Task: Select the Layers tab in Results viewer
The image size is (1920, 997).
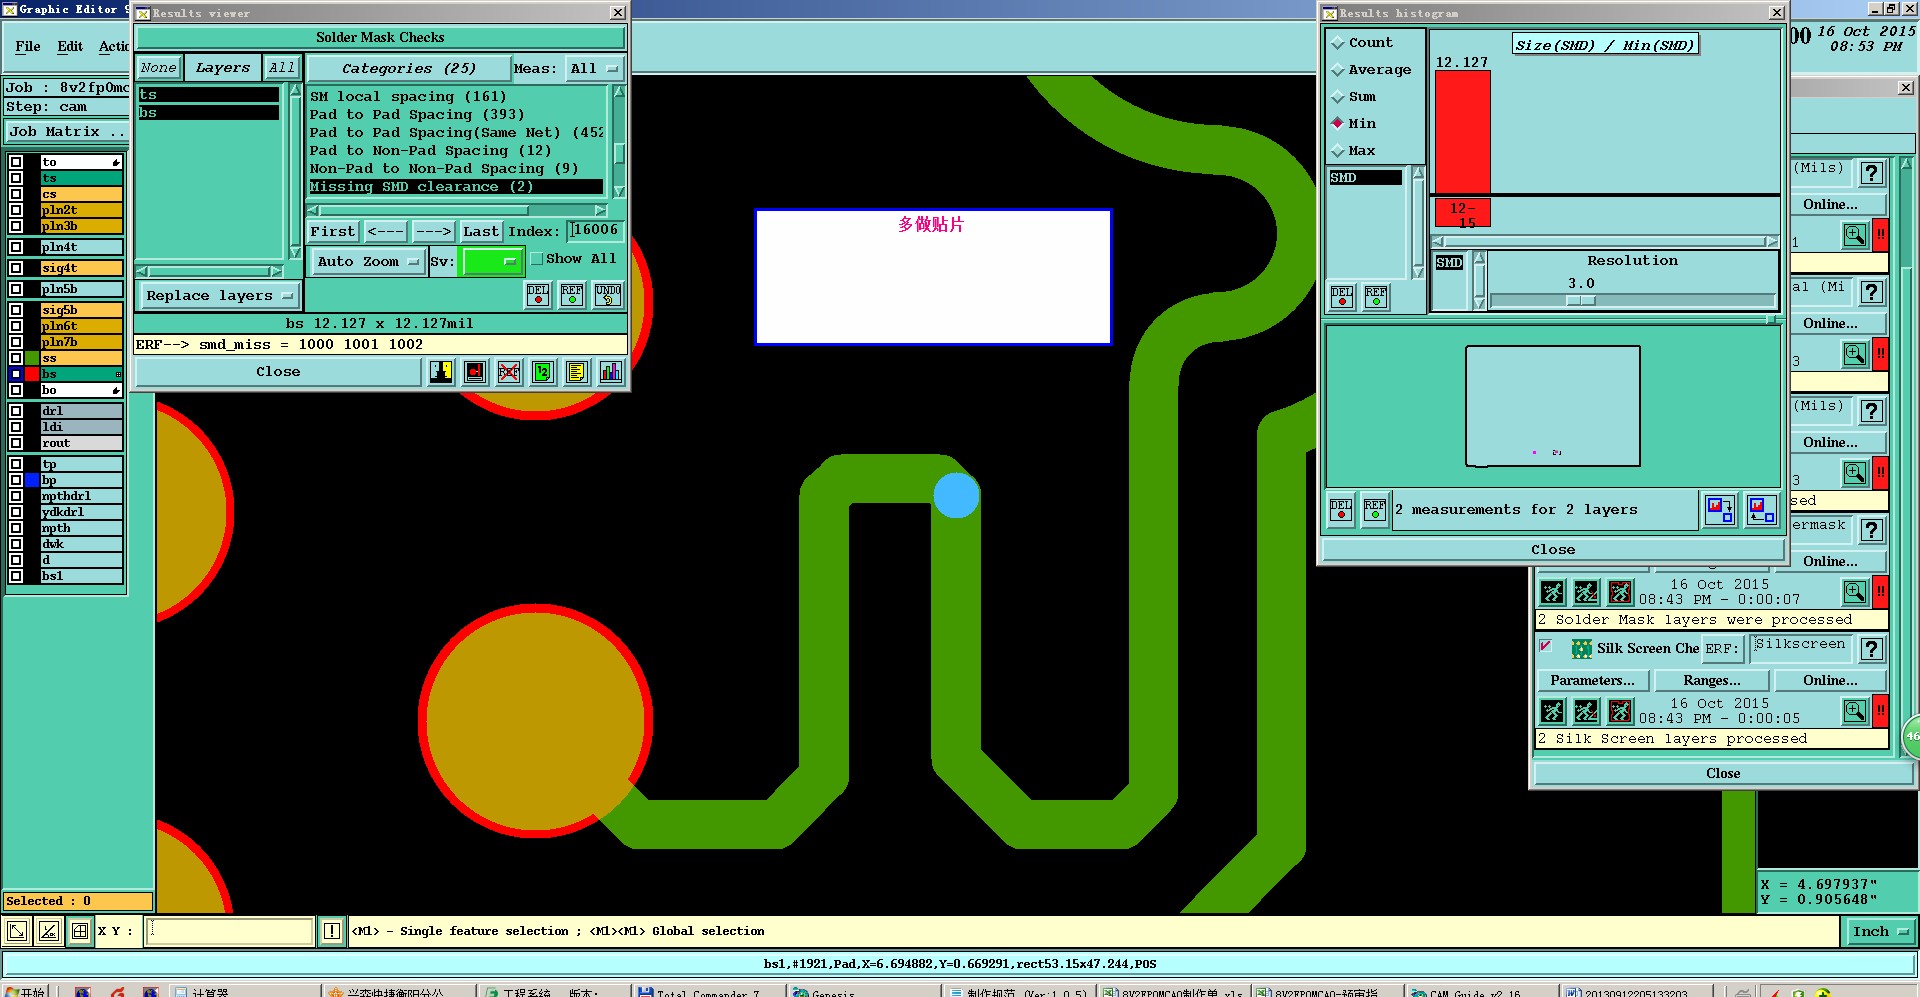Action: click(x=223, y=68)
